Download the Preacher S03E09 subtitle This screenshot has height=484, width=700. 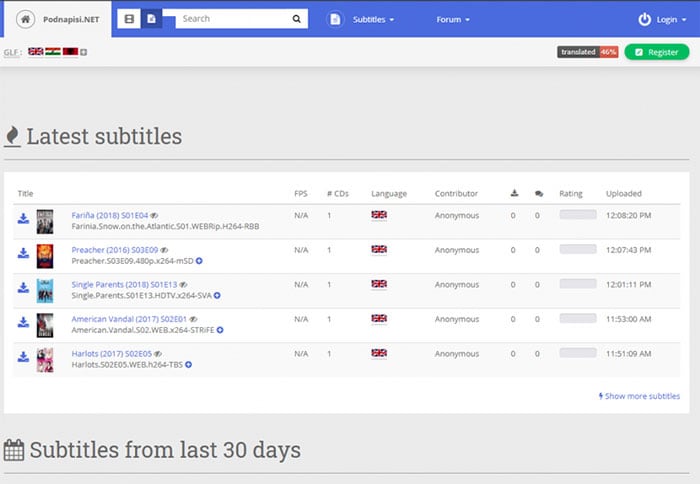coord(23,253)
